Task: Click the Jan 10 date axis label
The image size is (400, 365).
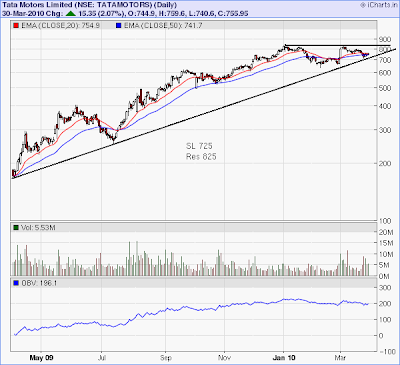Action: 284,358
